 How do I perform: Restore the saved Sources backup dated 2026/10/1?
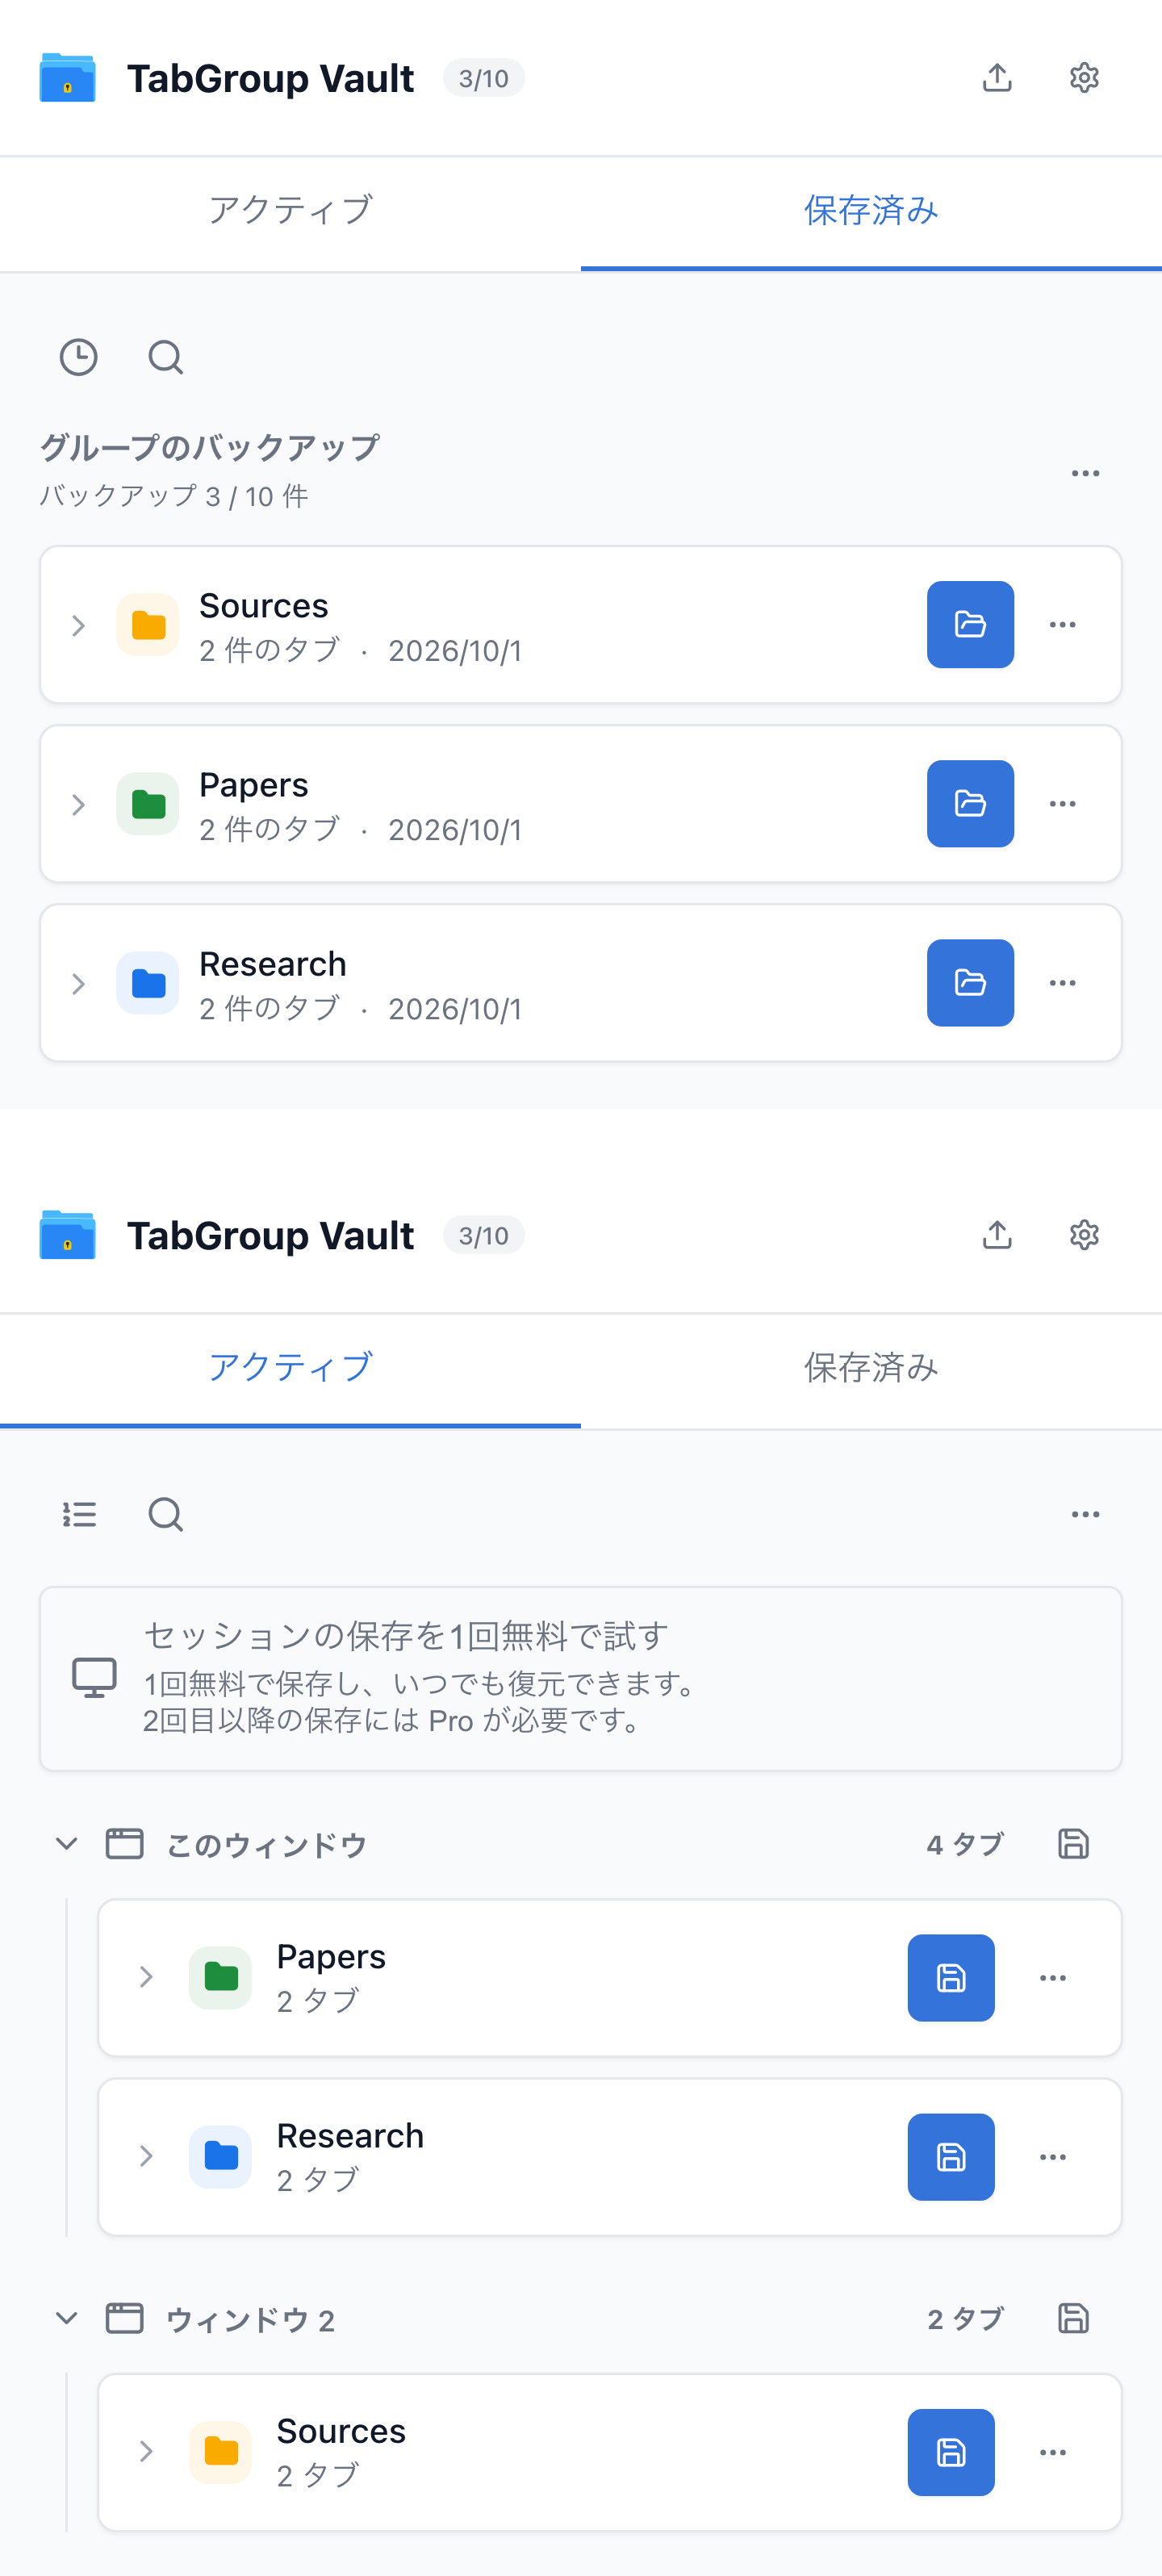coord(970,624)
